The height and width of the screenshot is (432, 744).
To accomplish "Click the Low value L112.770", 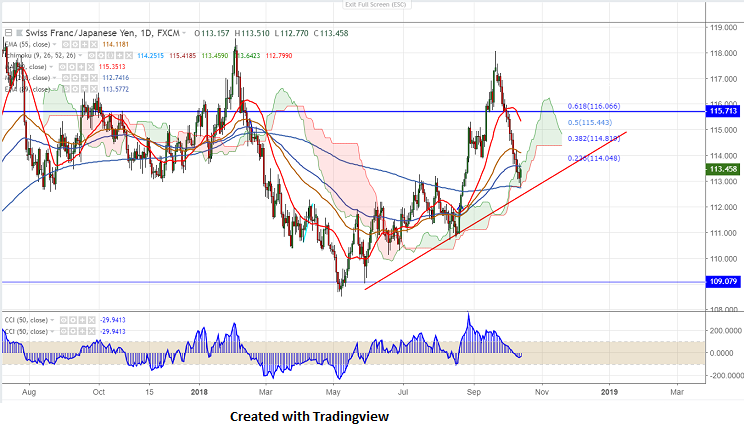I will pos(291,33).
